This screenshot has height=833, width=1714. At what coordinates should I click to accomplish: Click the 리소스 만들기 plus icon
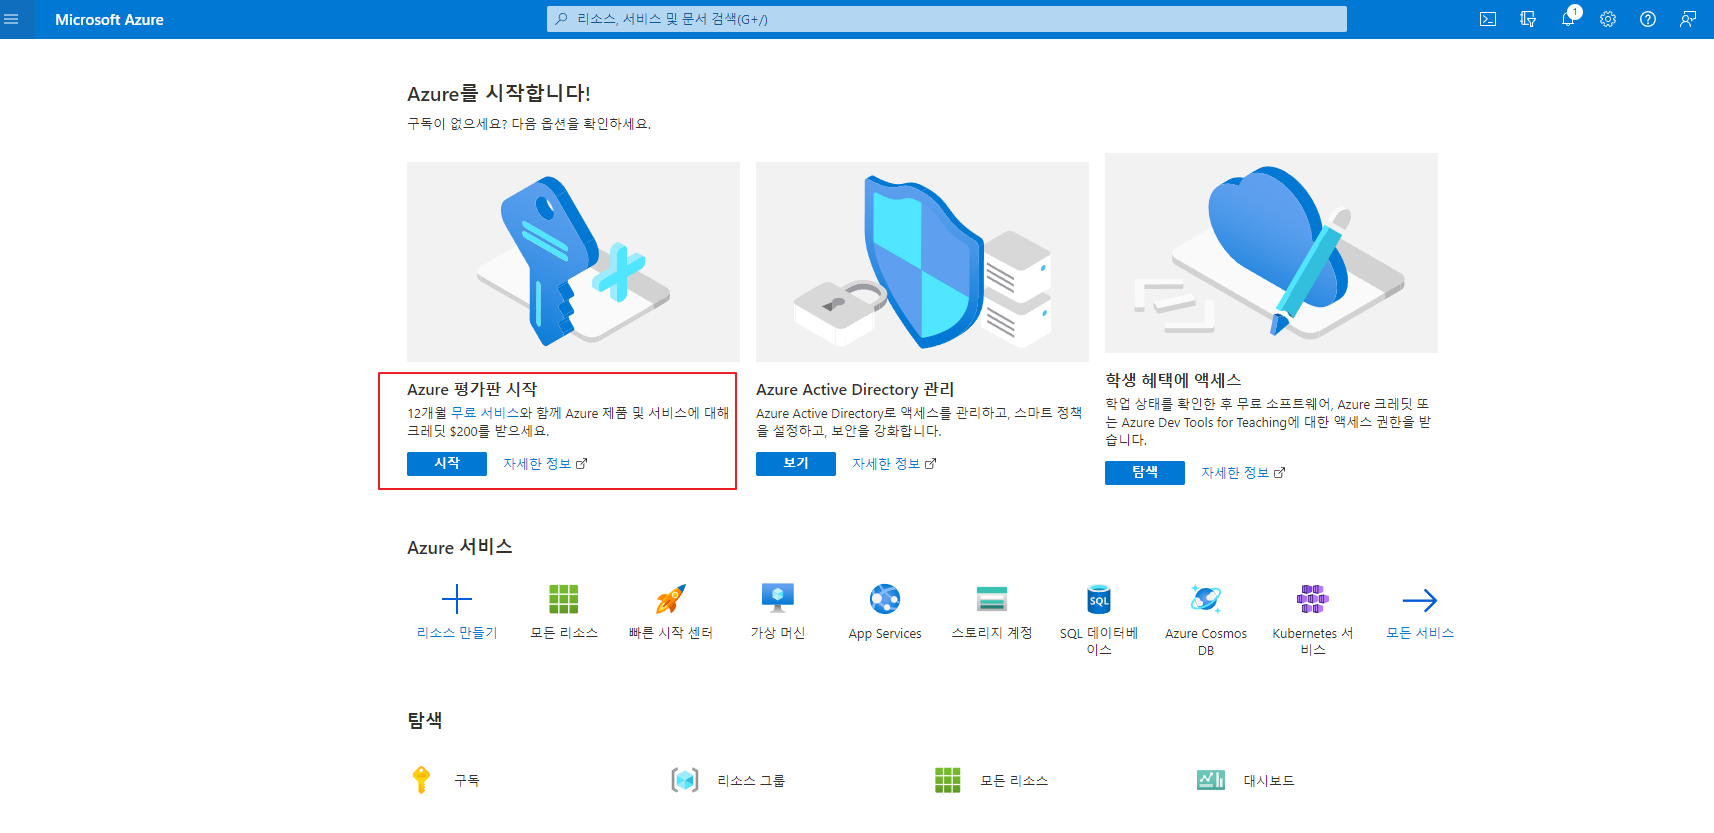(457, 599)
